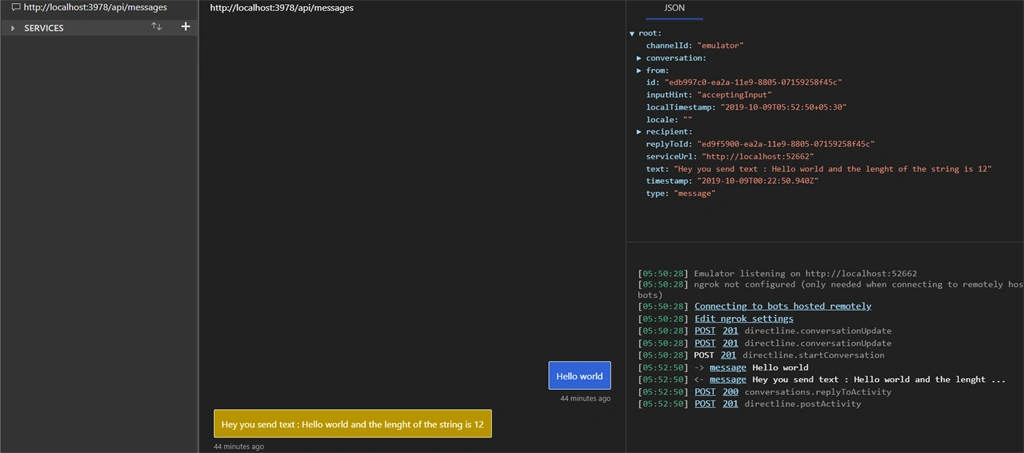Expand the SERVICES section chevron
Image resolution: width=1024 pixels, height=453 pixels.
[x=12, y=28]
